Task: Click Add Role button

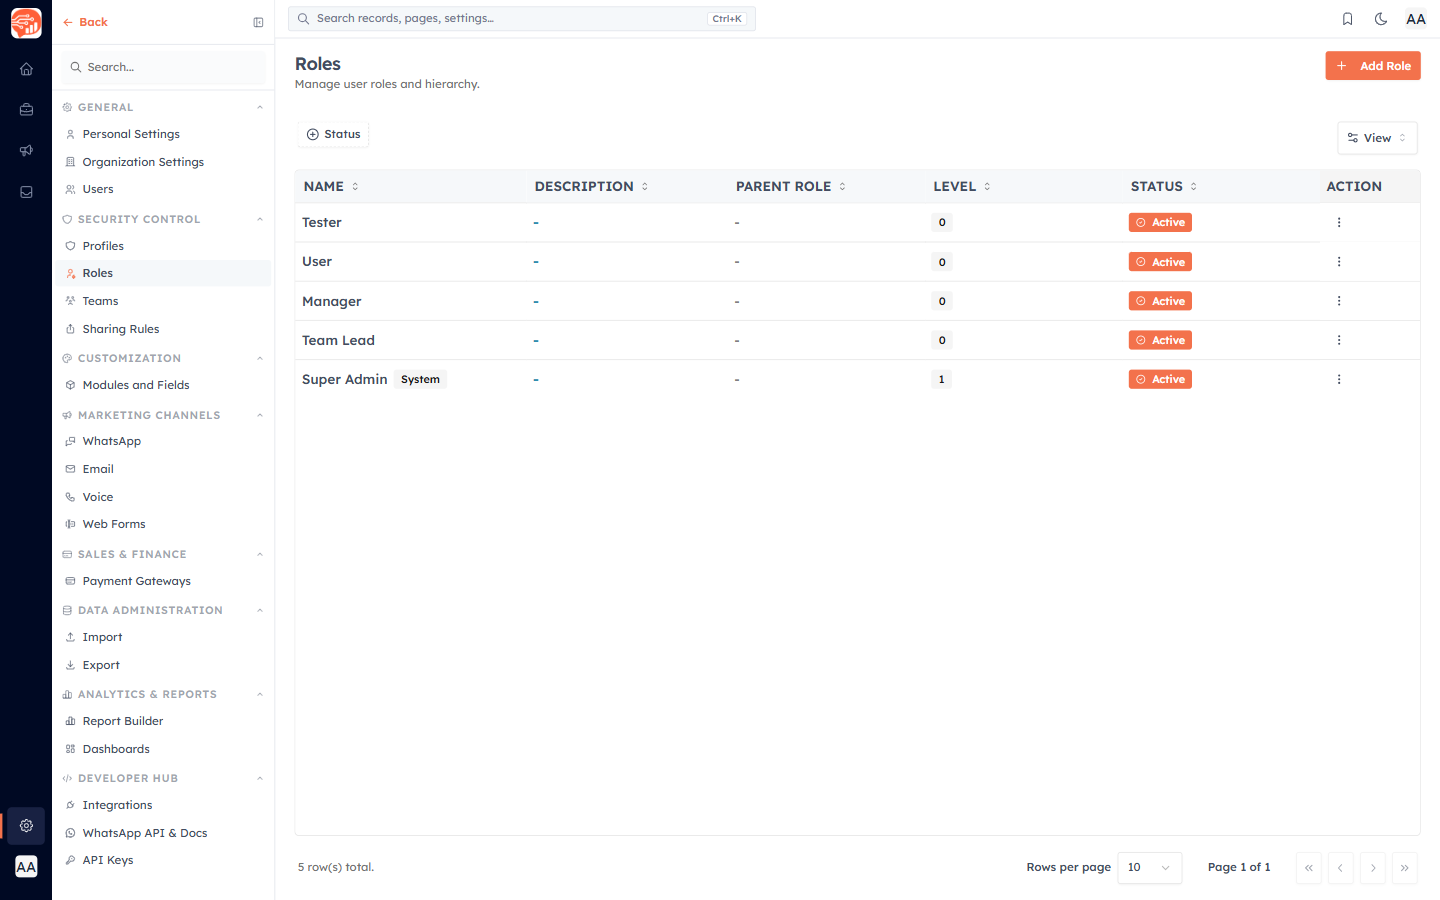Action: click(x=1373, y=66)
